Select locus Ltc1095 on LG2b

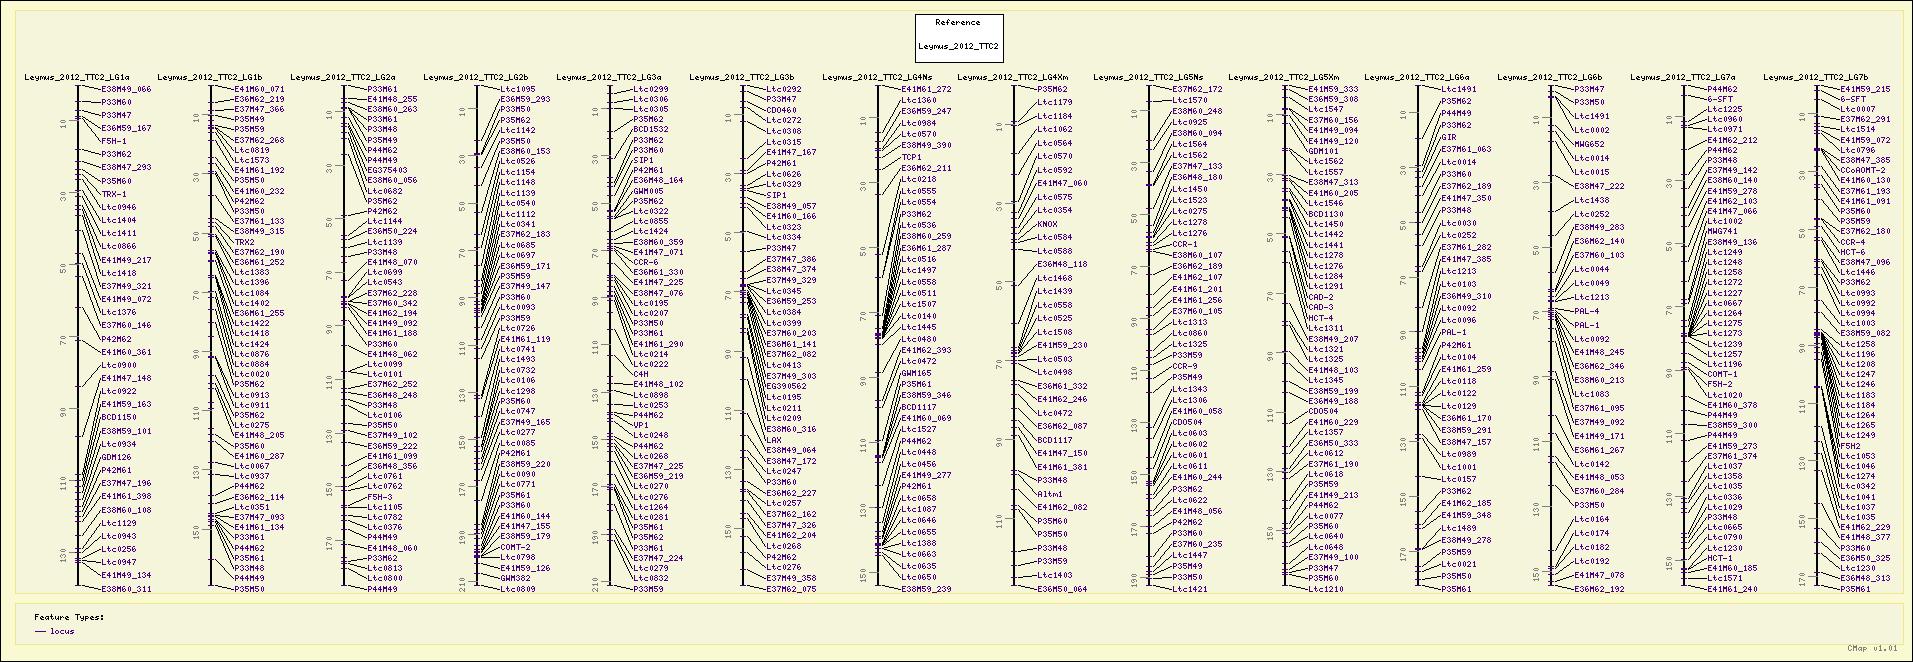517,89
